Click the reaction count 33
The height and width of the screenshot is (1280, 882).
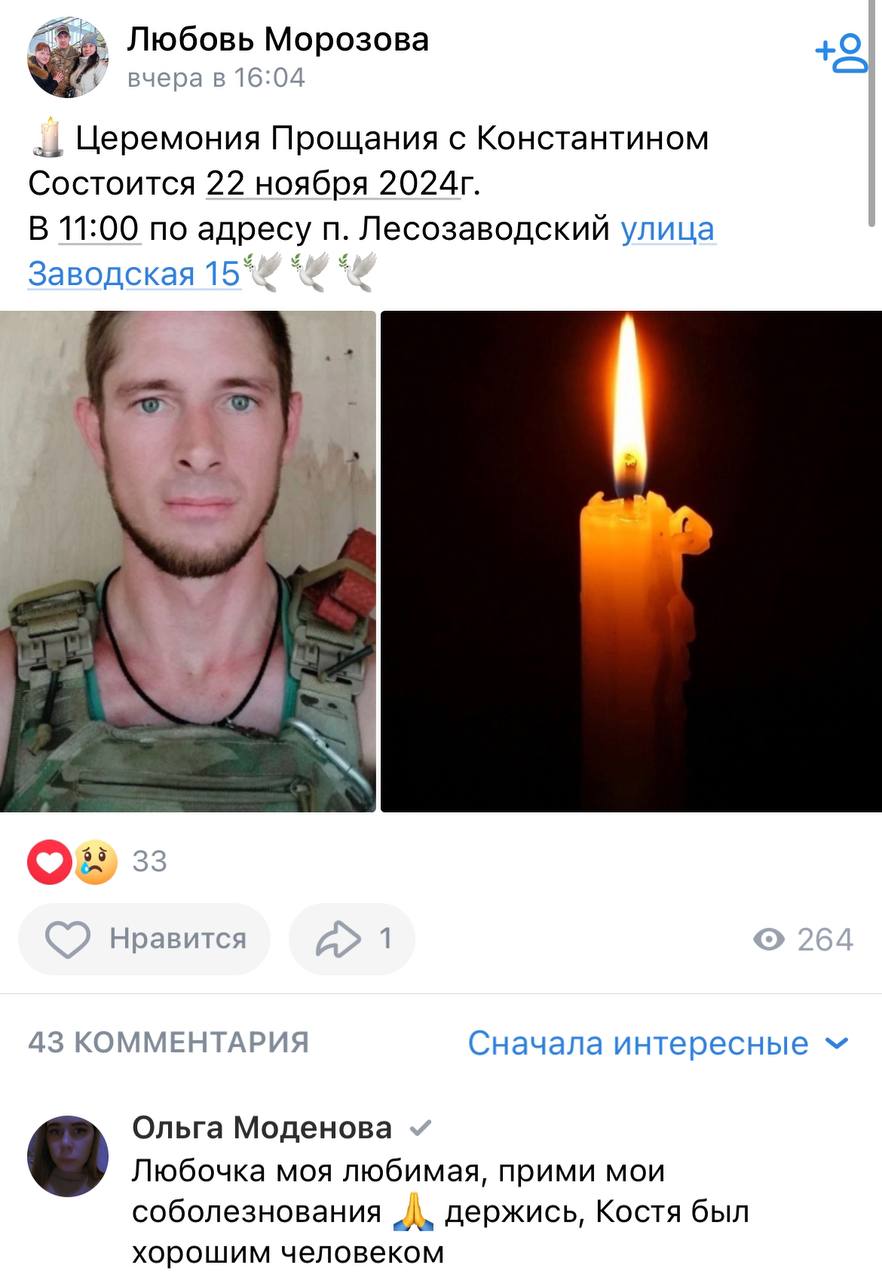click(x=149, y=861)
